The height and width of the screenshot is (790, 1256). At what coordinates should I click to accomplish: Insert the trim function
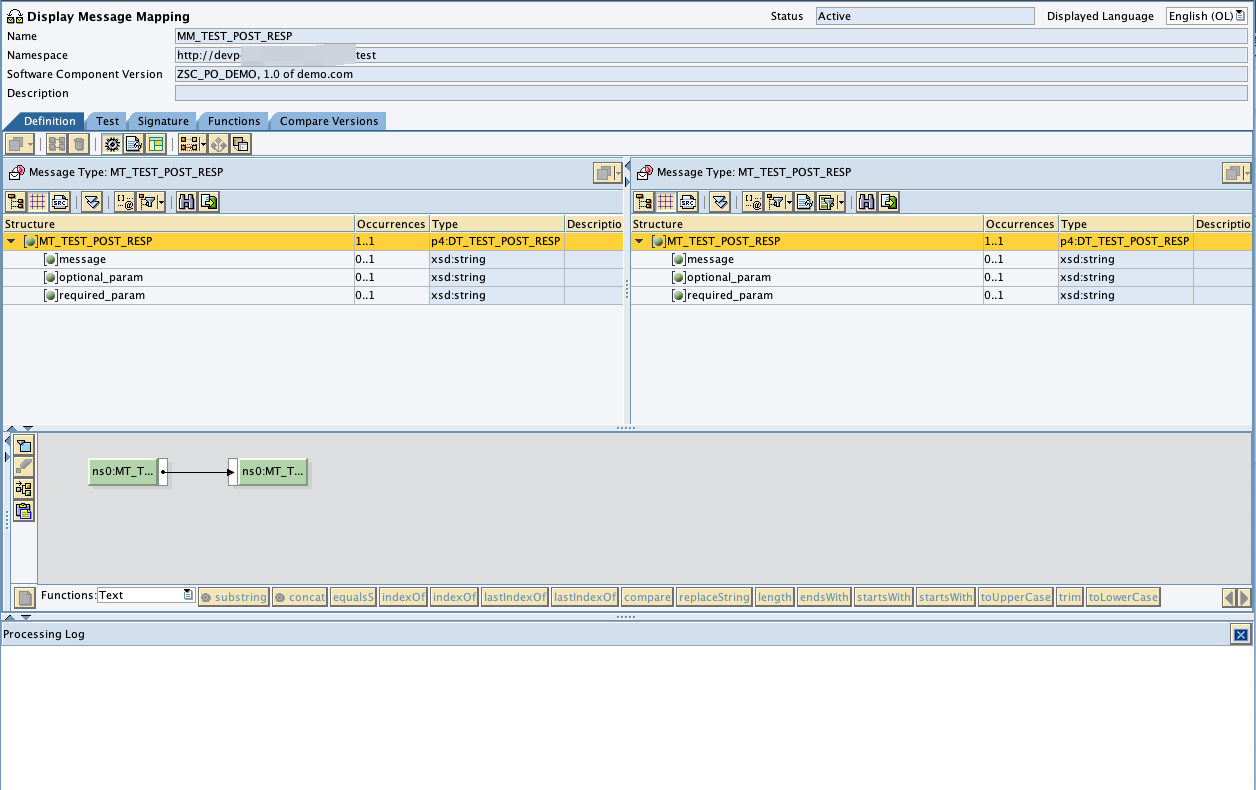pos(1070,597)
